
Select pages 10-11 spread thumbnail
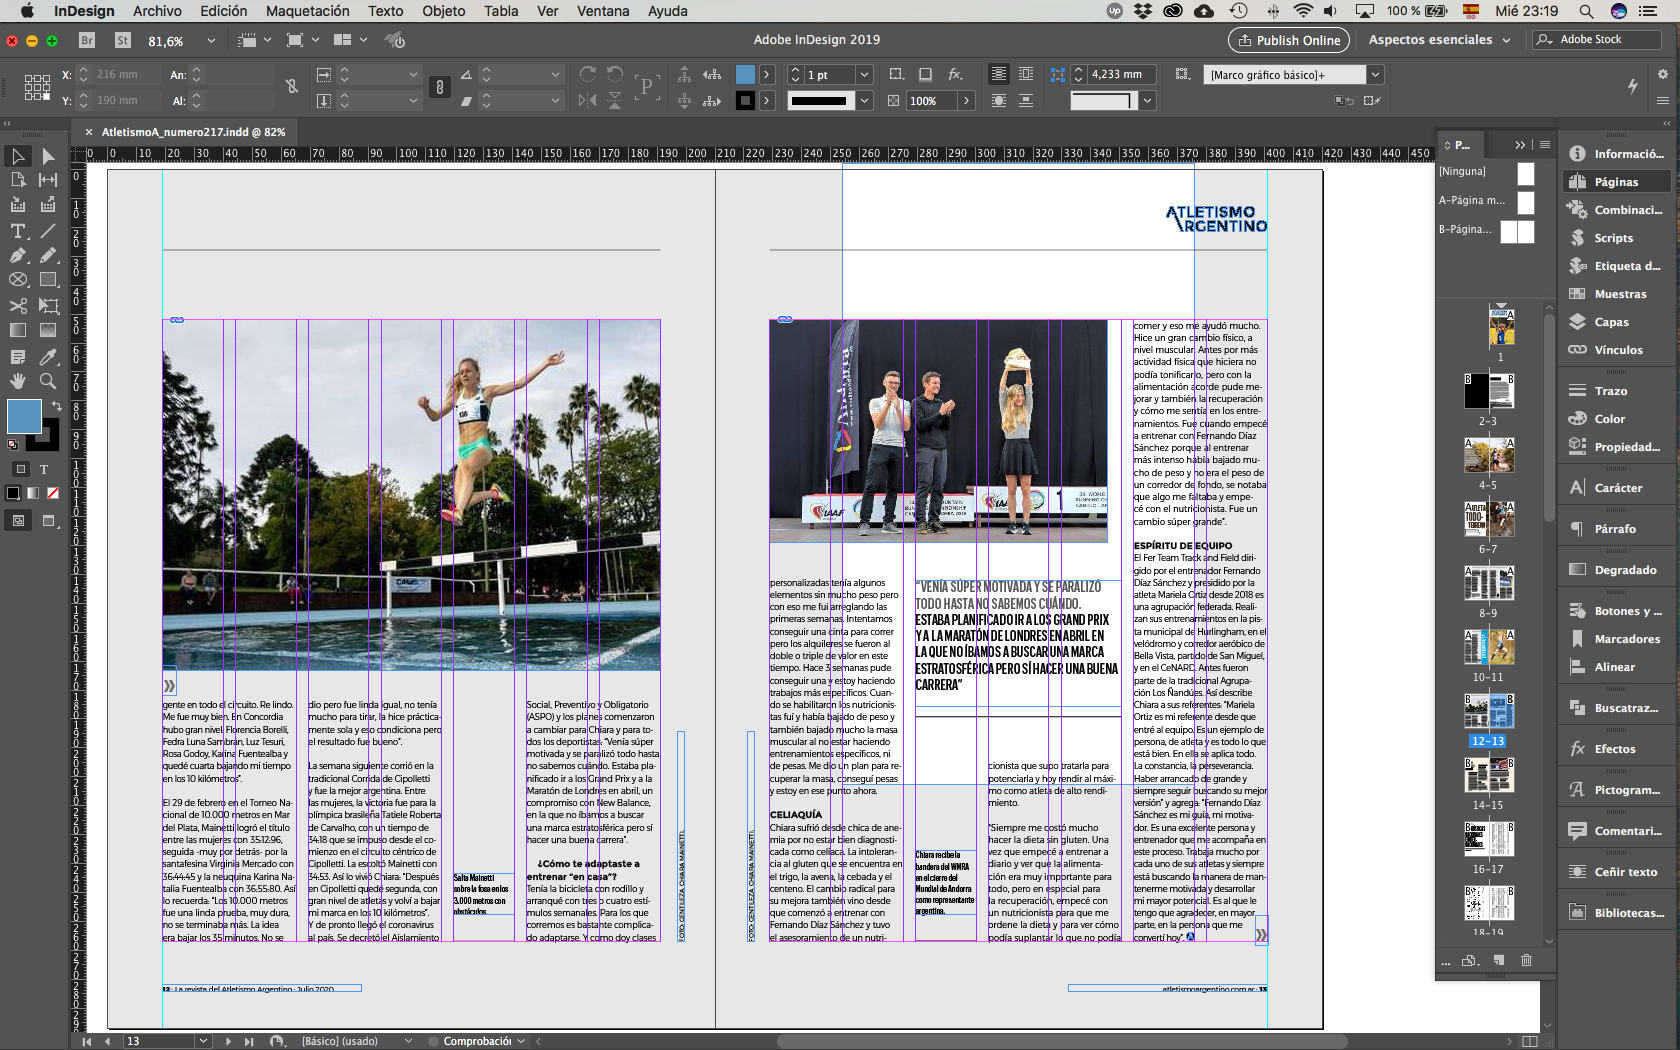(x=1489, y=648)
